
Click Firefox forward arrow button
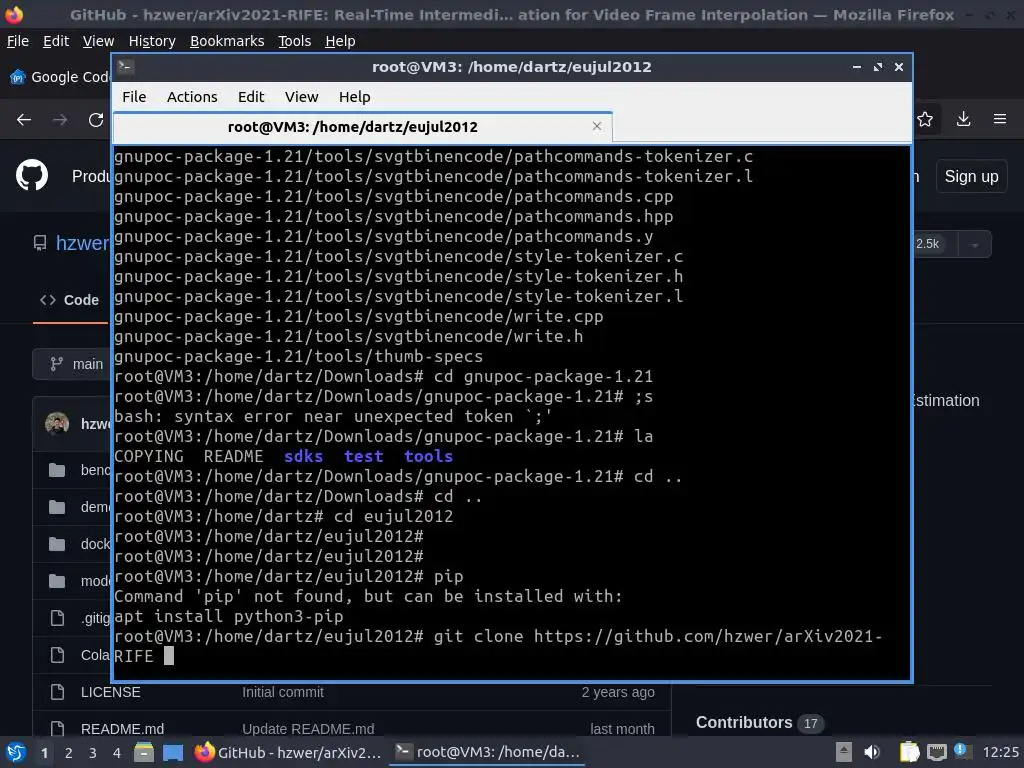(60, 120)
